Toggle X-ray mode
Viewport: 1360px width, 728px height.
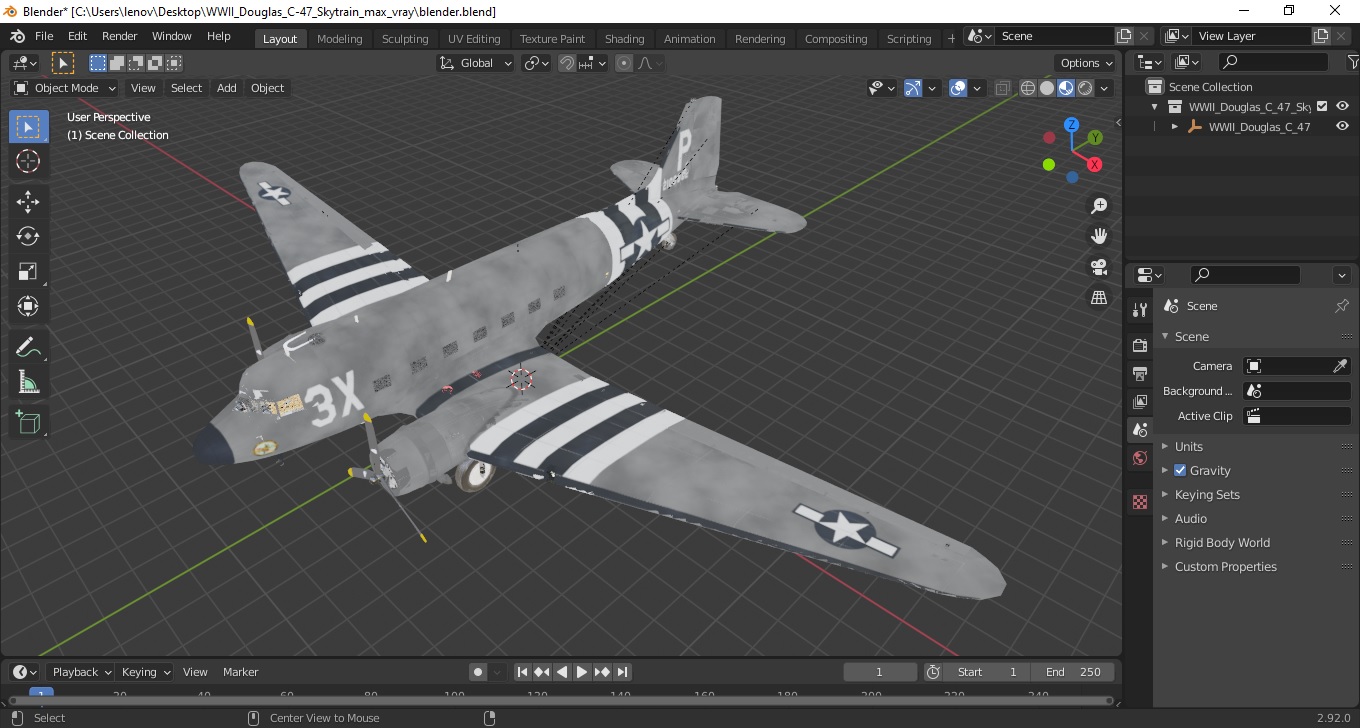point(1003,88)
